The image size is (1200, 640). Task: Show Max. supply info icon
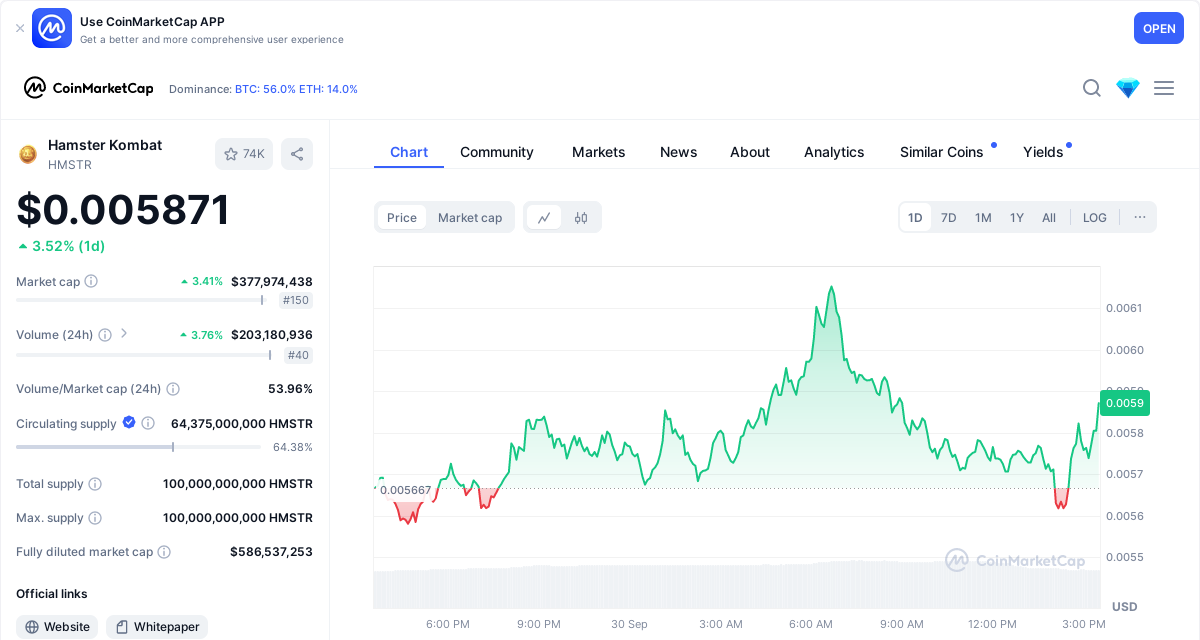click(95, 518)
